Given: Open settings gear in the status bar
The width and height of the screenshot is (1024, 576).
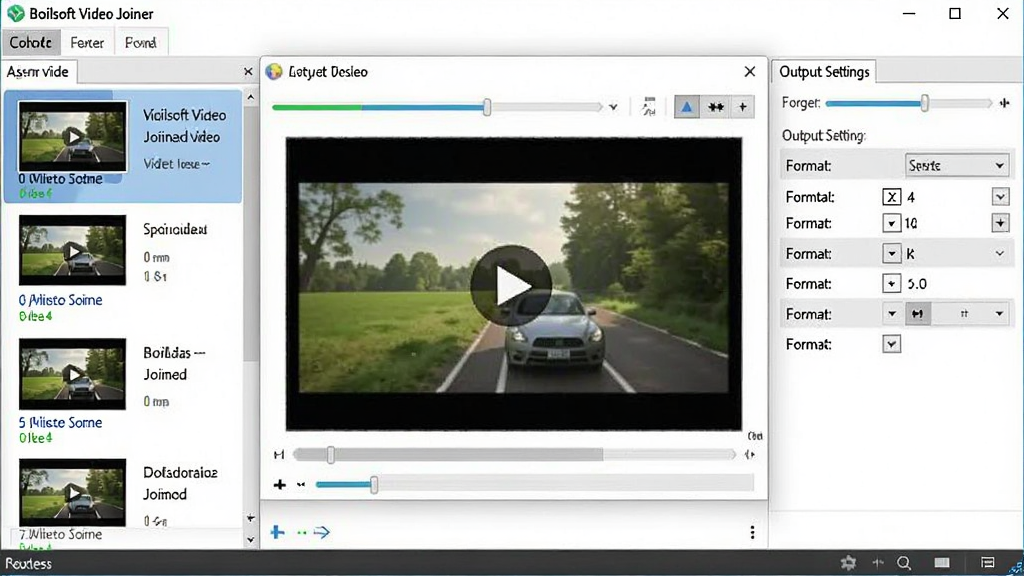Looking at the screenshot, I should (x=848, y=562).
